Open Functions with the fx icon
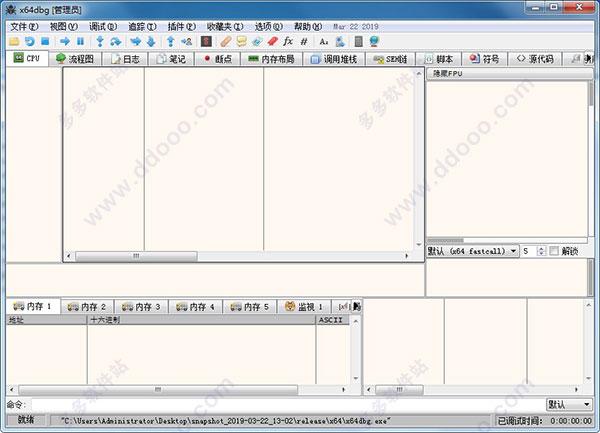600x433 pixels. [x=288, y=41]
